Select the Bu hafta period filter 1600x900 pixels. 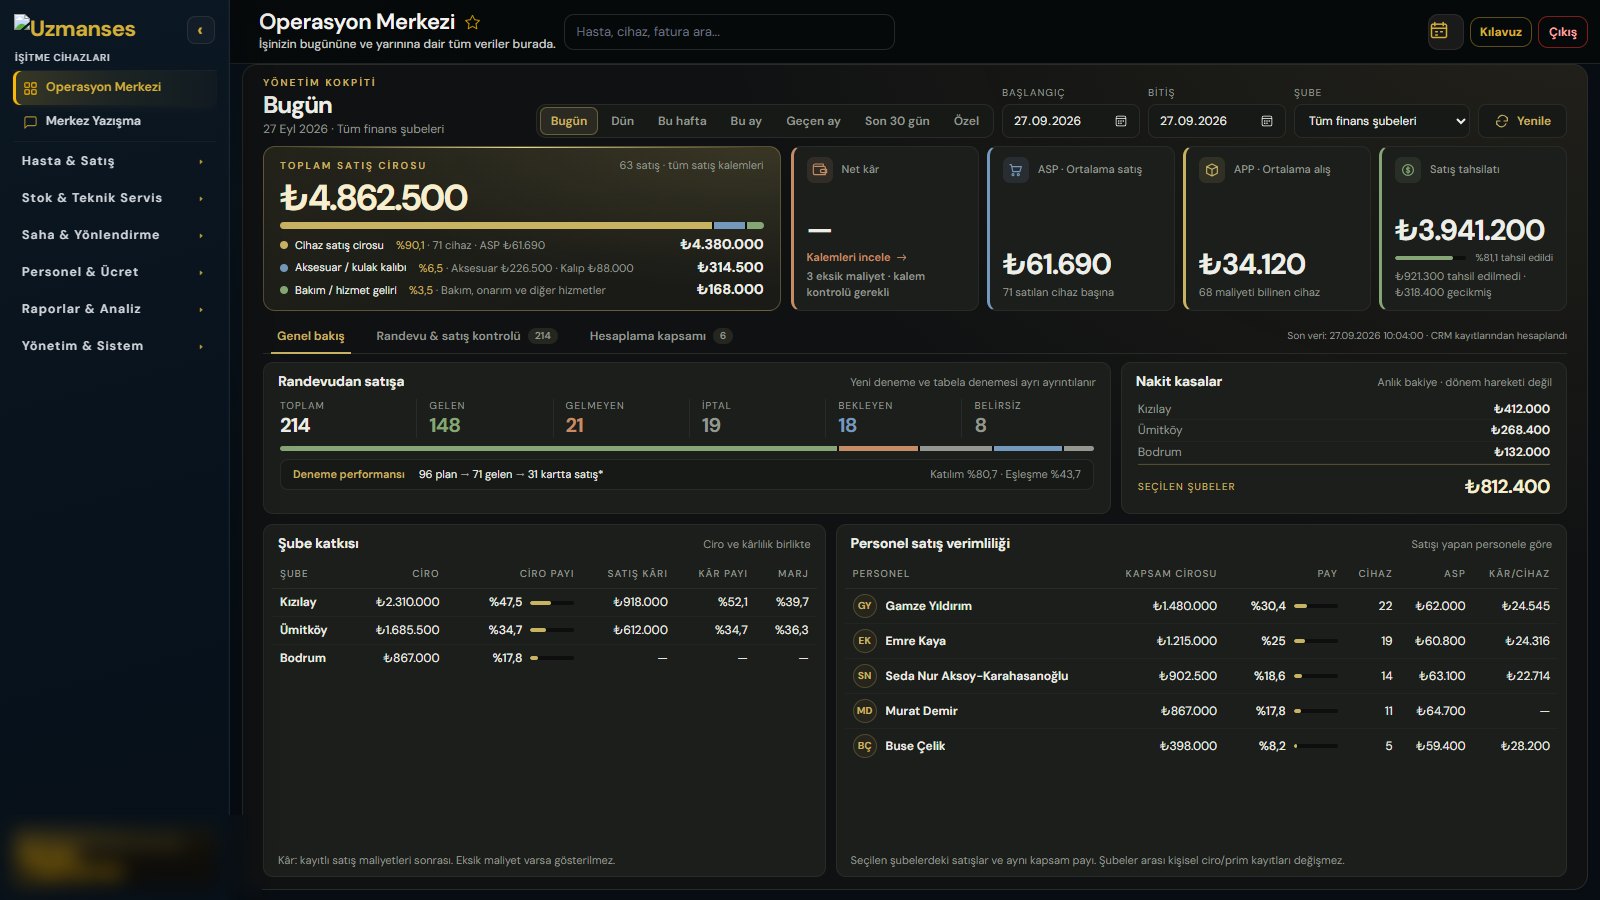682,121
